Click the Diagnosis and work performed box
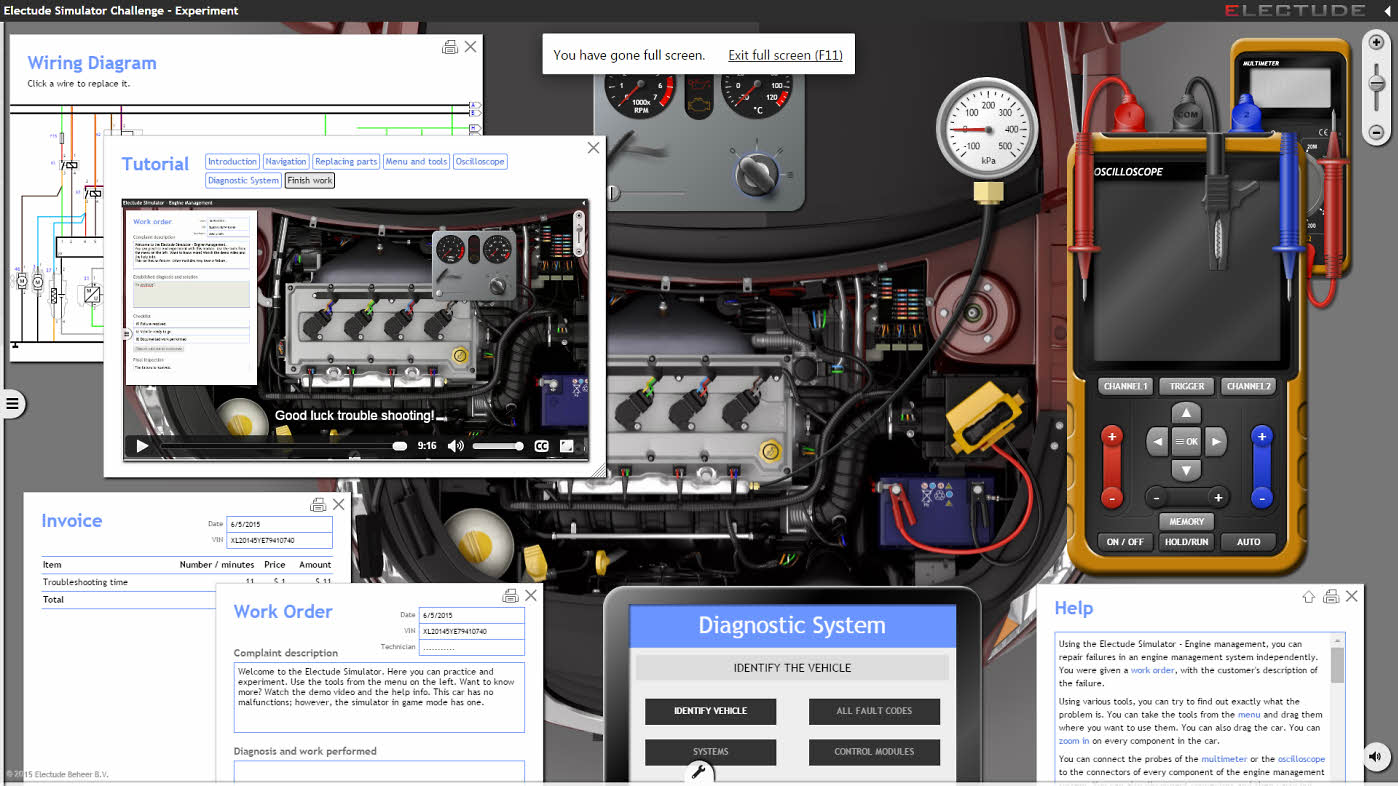Viewport: 1398px width, 786px height. tap(379, 772)
